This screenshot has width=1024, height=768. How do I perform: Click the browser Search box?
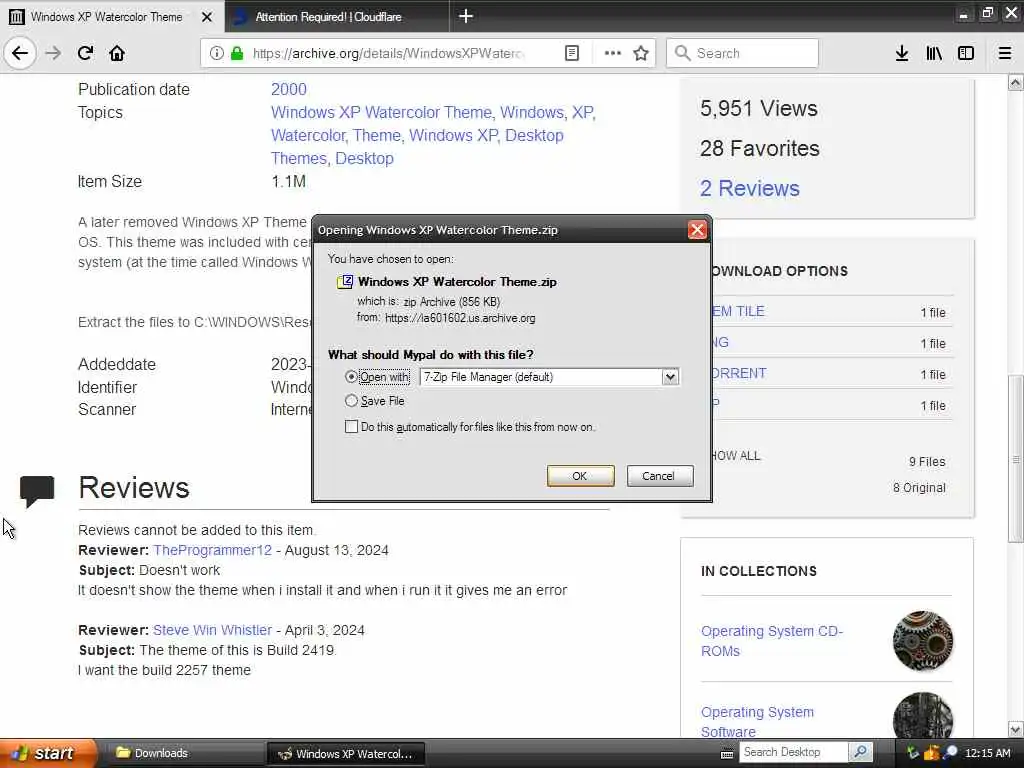tap(742, 53)
